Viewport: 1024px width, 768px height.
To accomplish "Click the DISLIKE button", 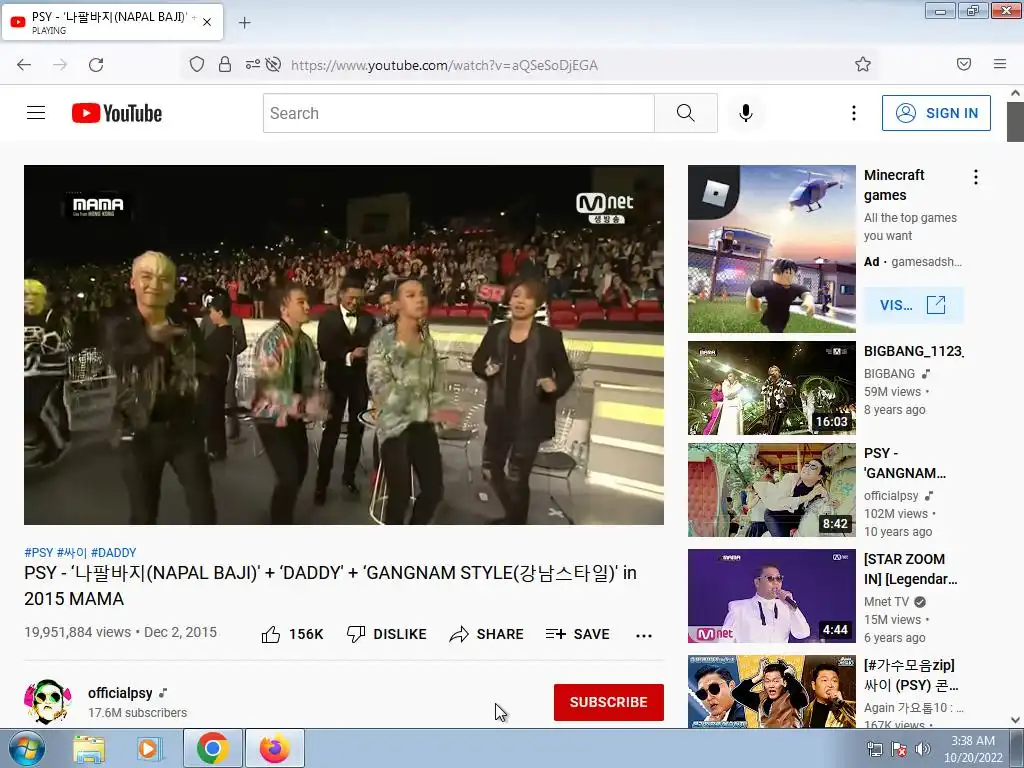I will (387, 634).
